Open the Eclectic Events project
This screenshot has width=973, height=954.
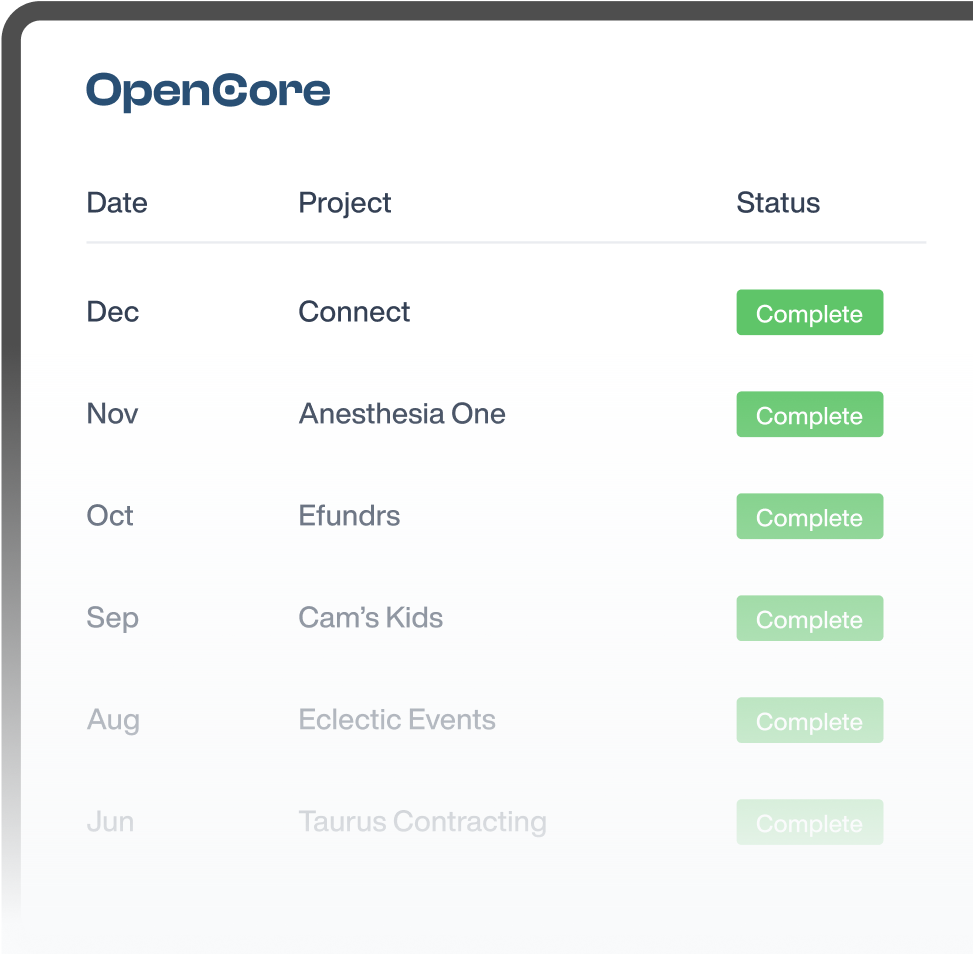[x=397, y=719]
